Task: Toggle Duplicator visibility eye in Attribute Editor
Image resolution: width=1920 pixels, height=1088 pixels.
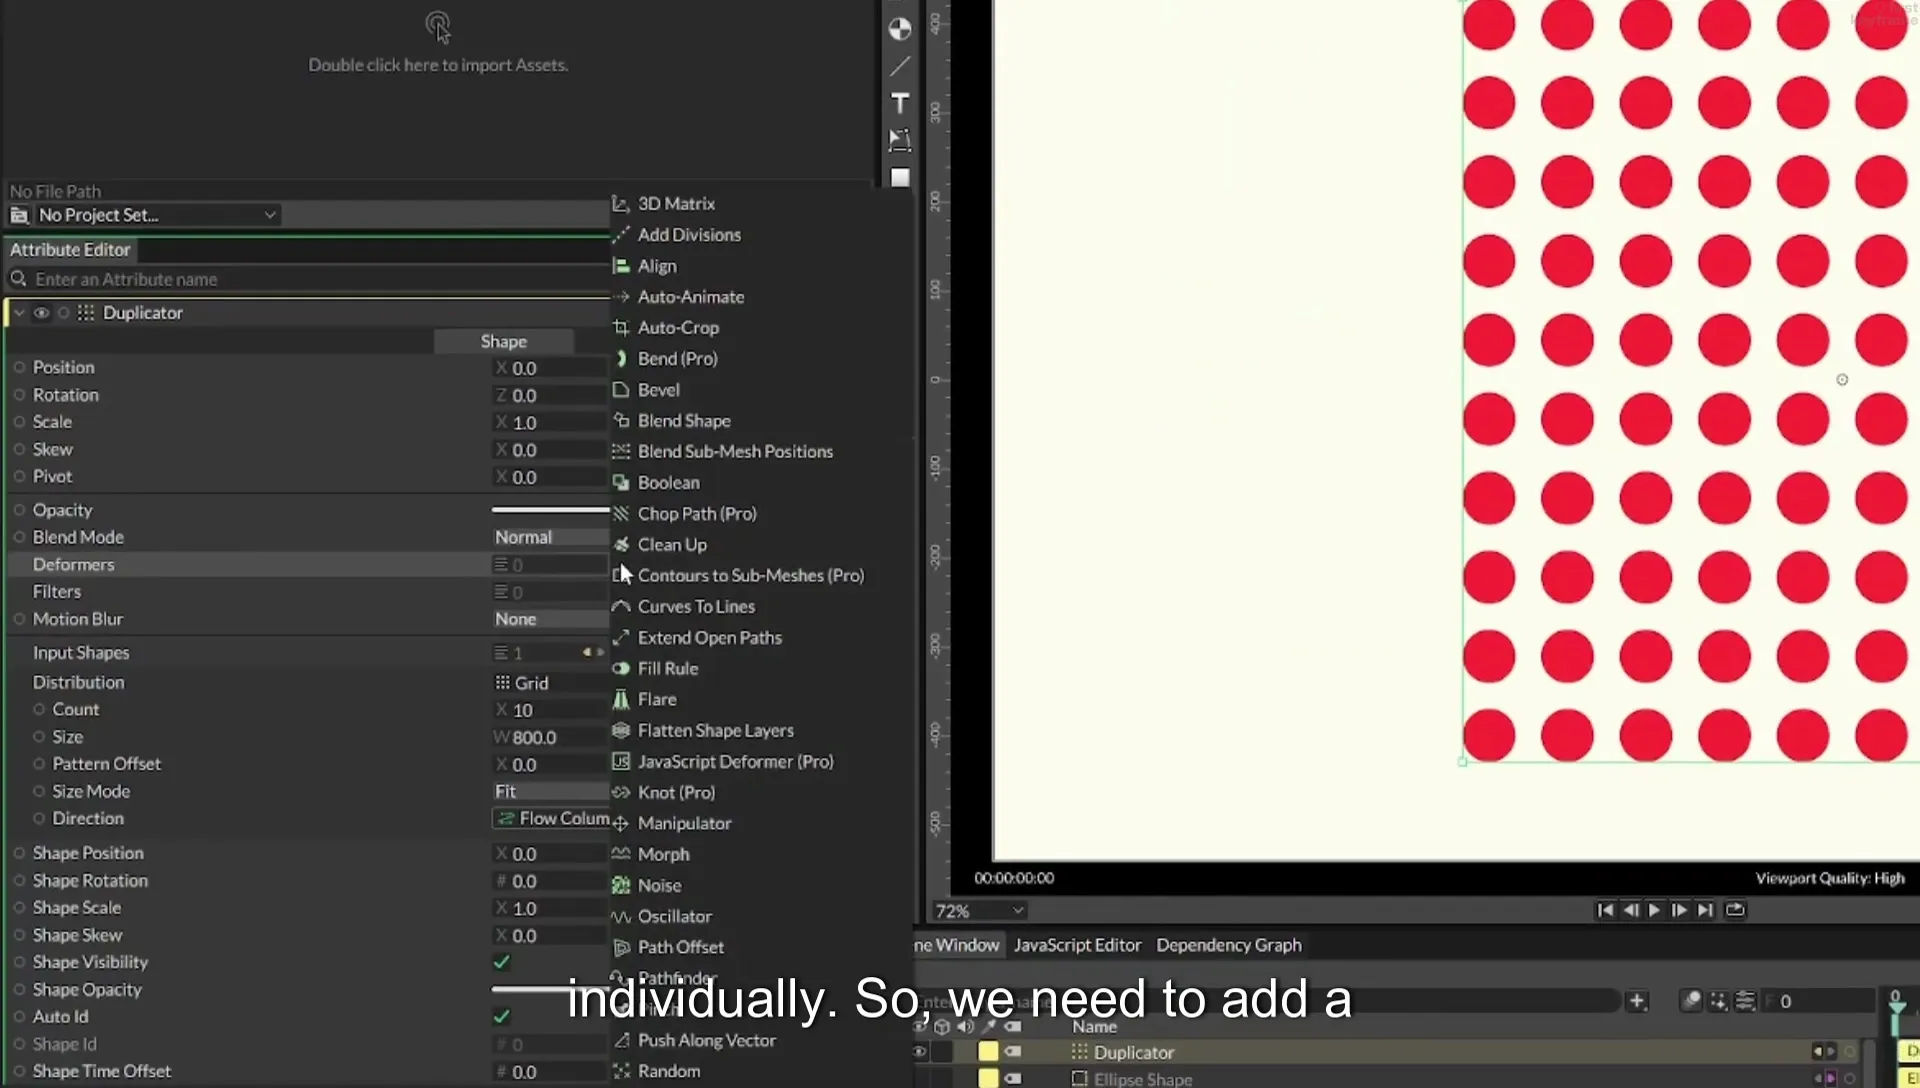Action: coord(41,313)
